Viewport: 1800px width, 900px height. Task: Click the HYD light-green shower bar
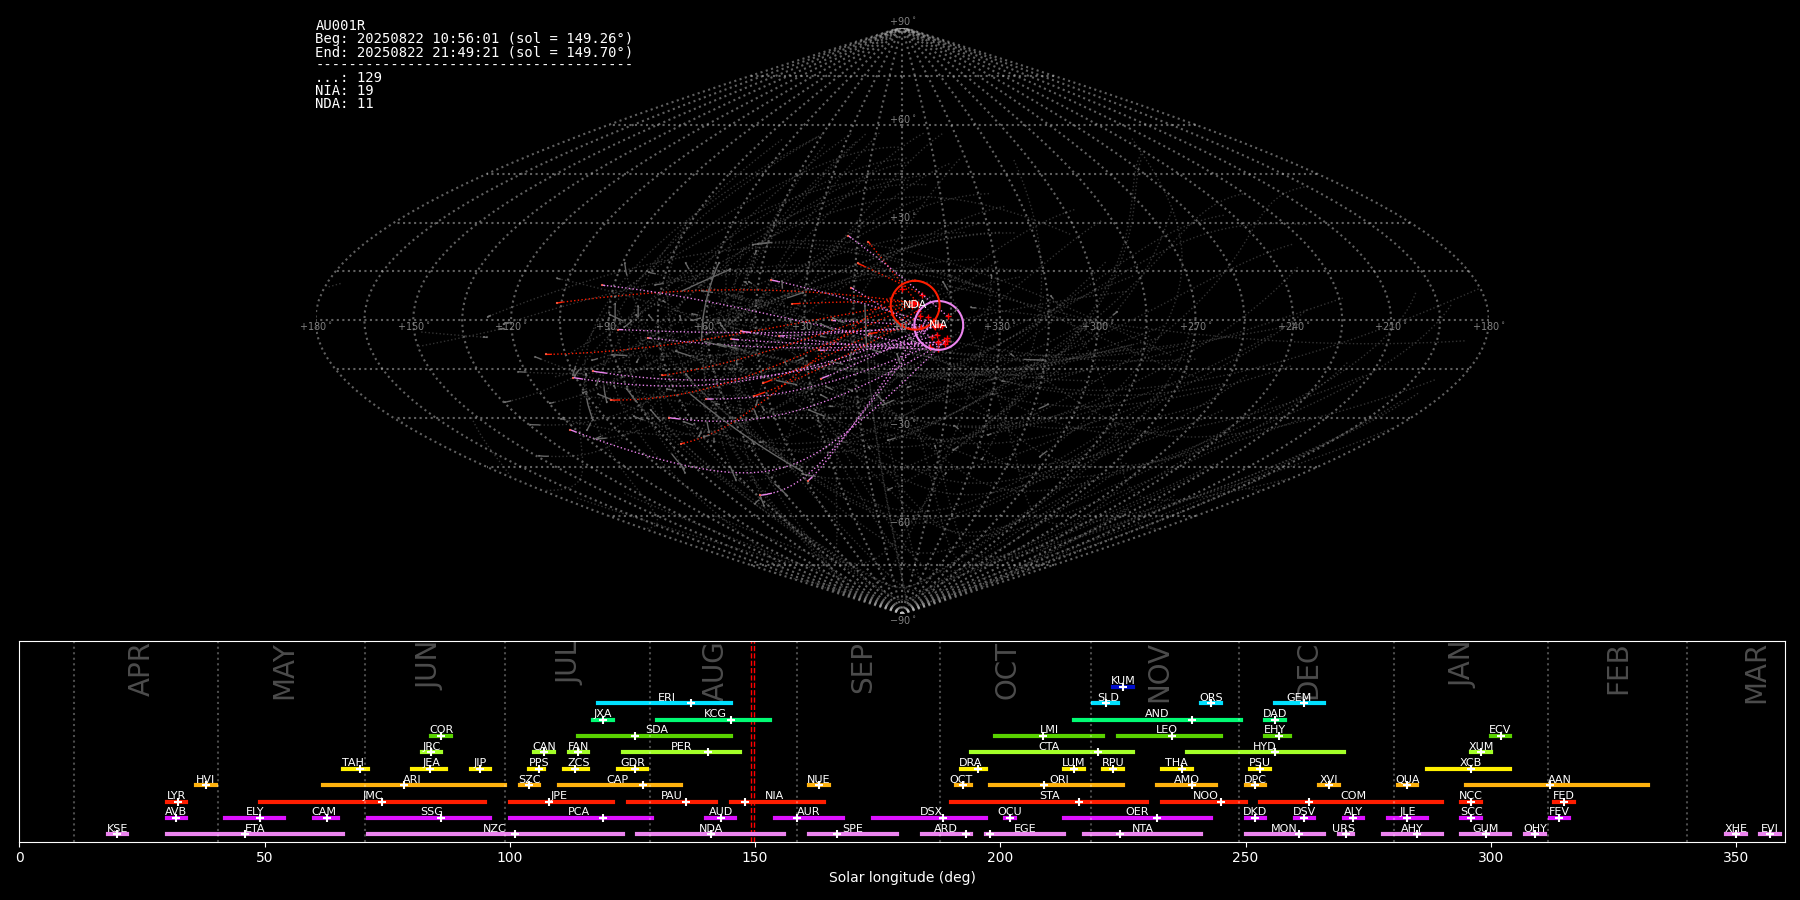(1265, 752)
